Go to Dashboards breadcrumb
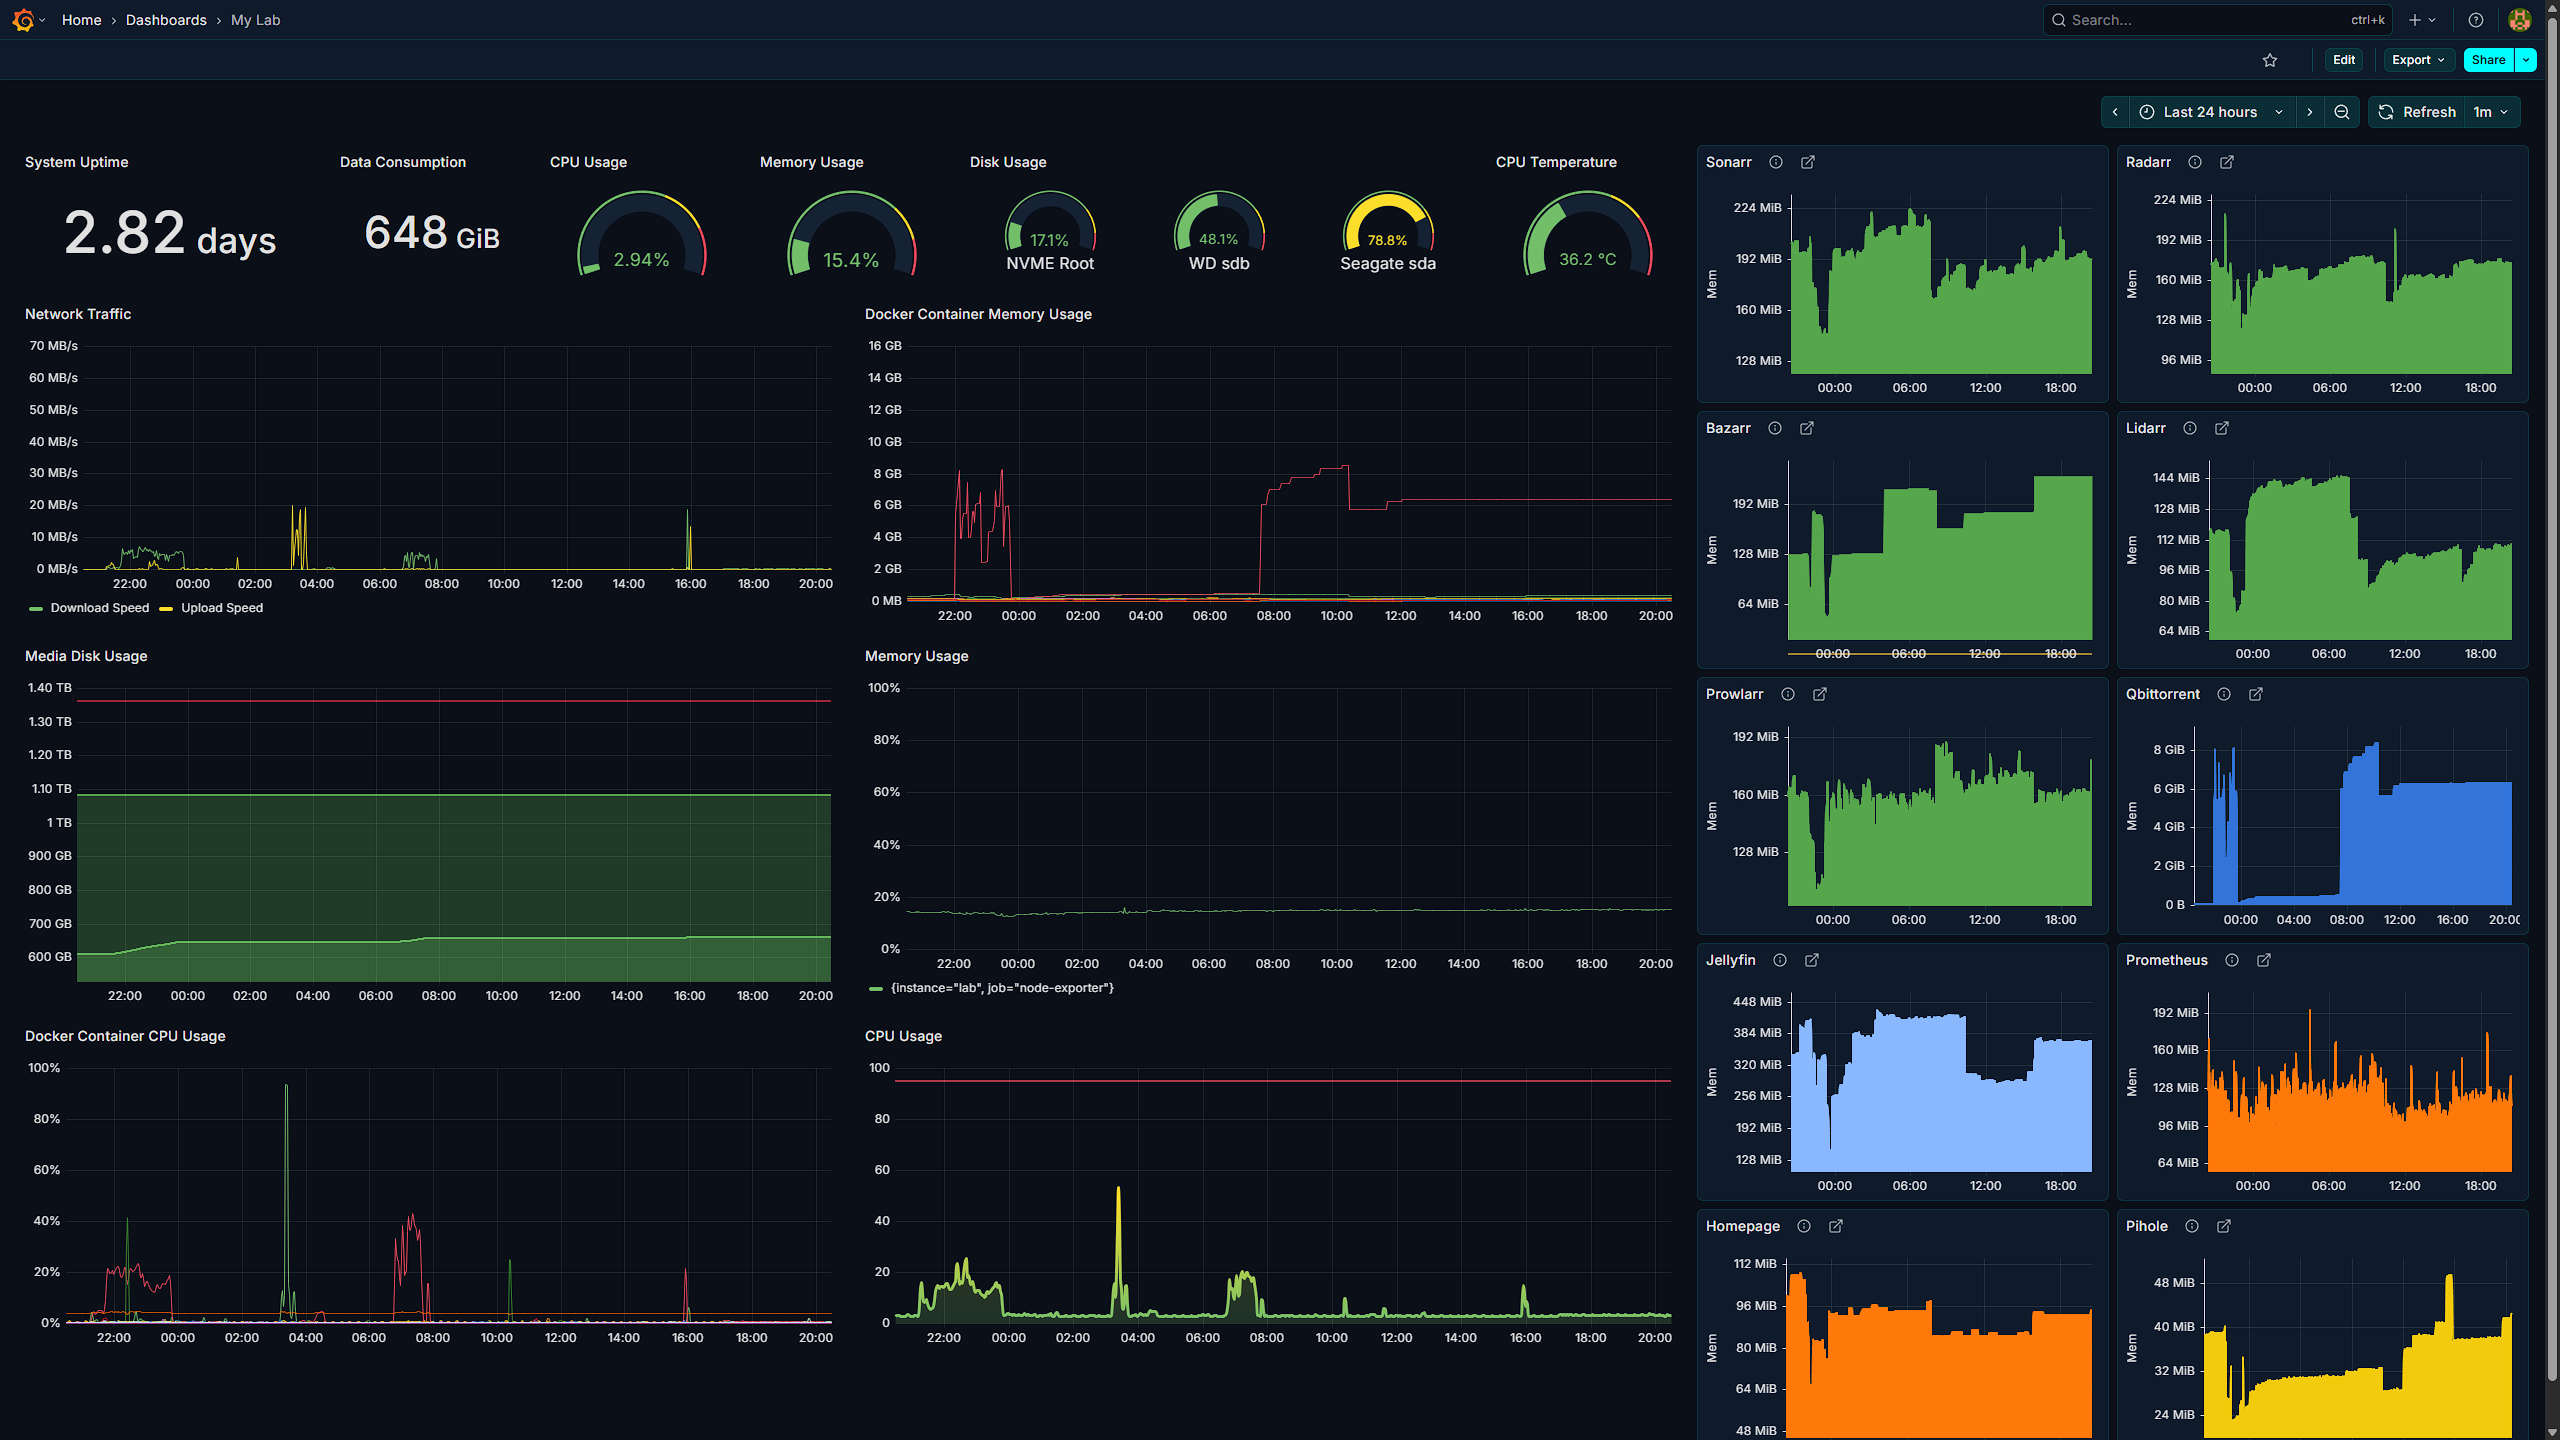The width and height of the screenshot is (2560, 1440). (x=166, y=20)
